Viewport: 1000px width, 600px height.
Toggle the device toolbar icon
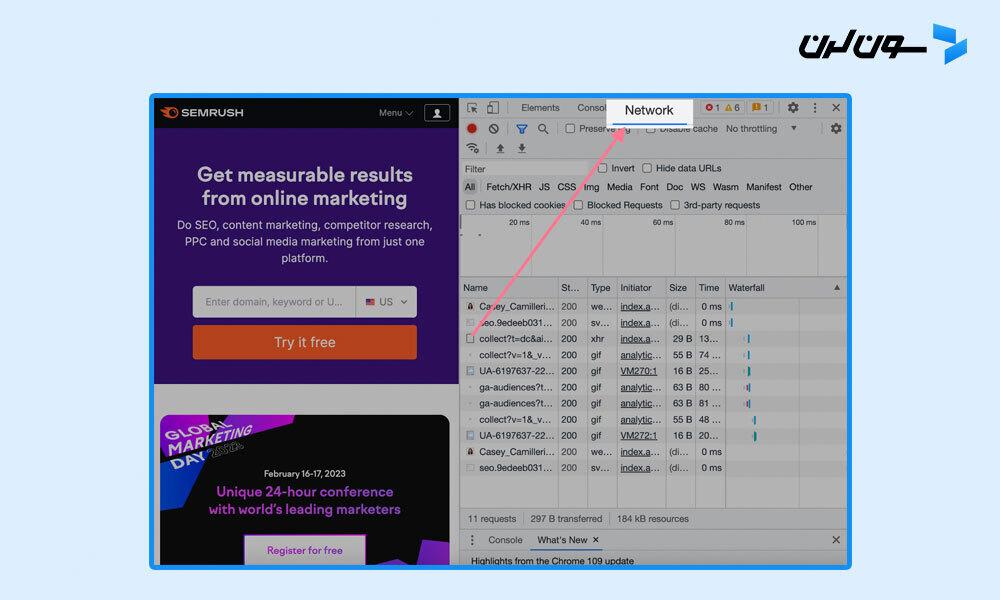pos(493,108)
